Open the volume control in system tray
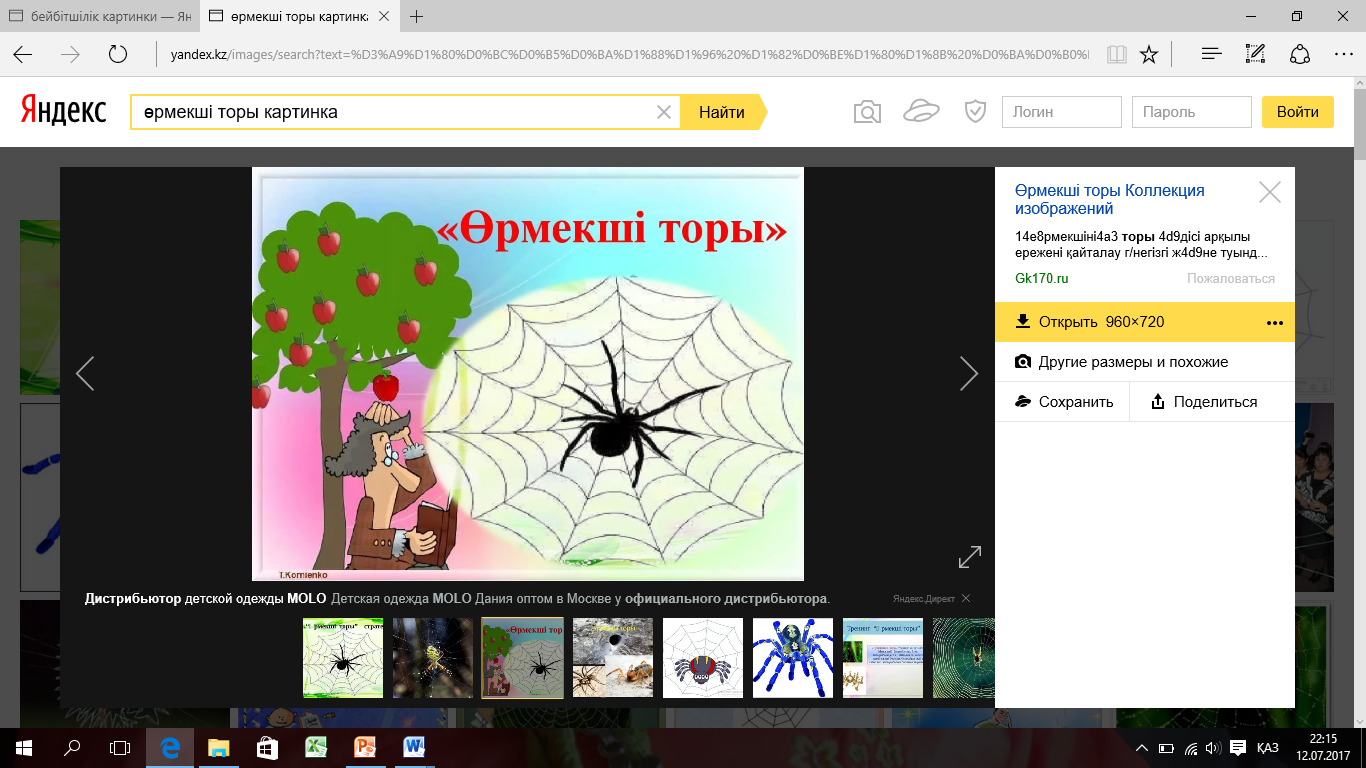1366x768 pixels. point(1213,747)
